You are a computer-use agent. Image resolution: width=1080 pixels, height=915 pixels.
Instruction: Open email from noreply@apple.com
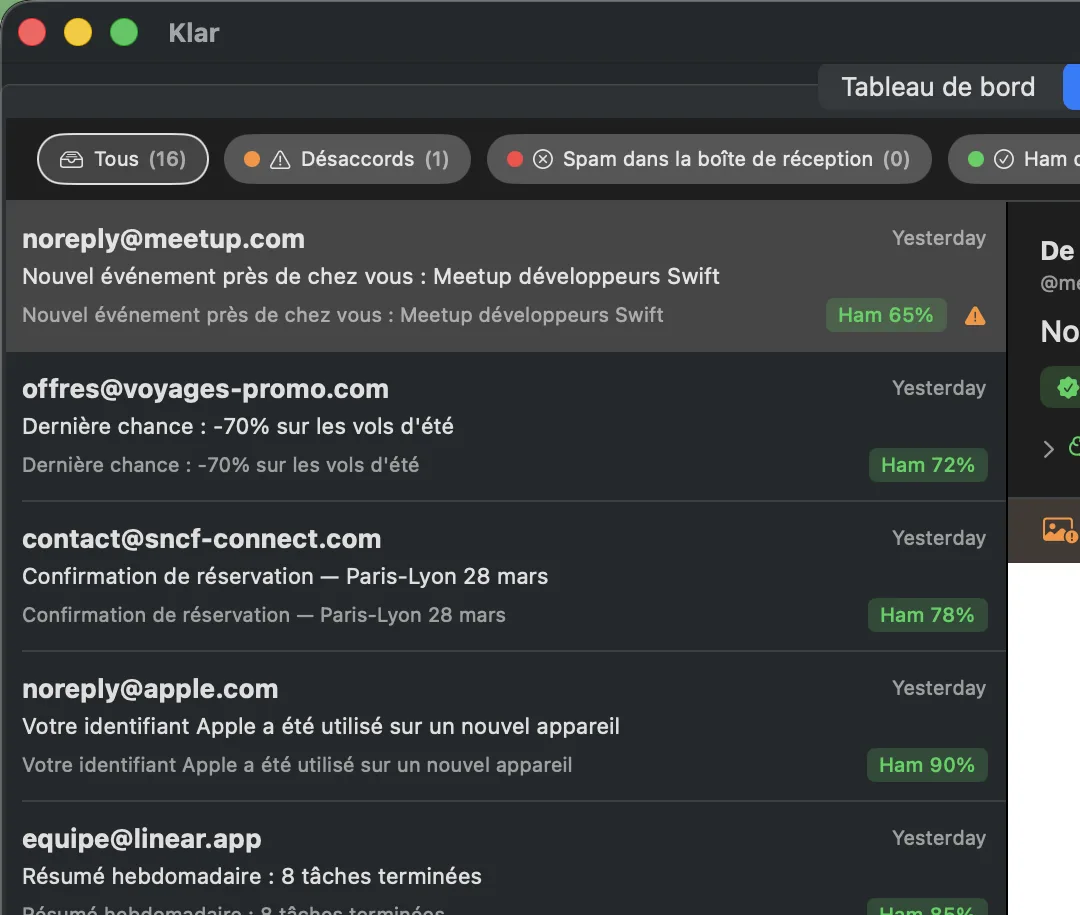pyautogui.click(x=506, y=727)
